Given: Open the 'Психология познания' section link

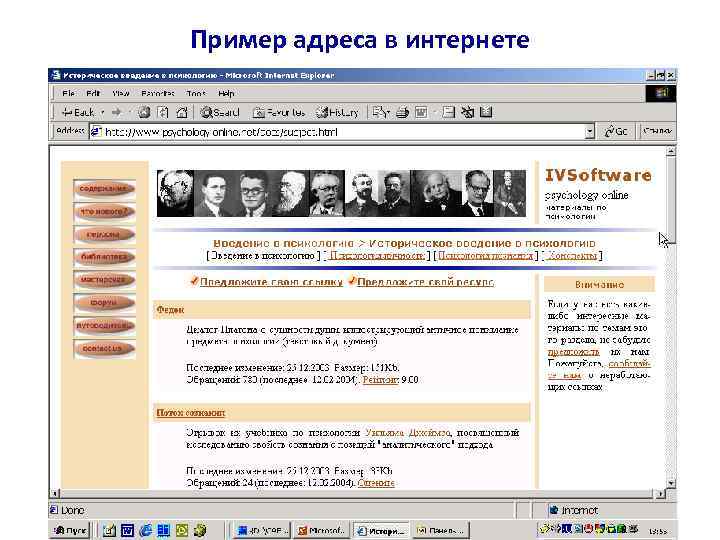Looking at the screenshot, I should 485,256.
